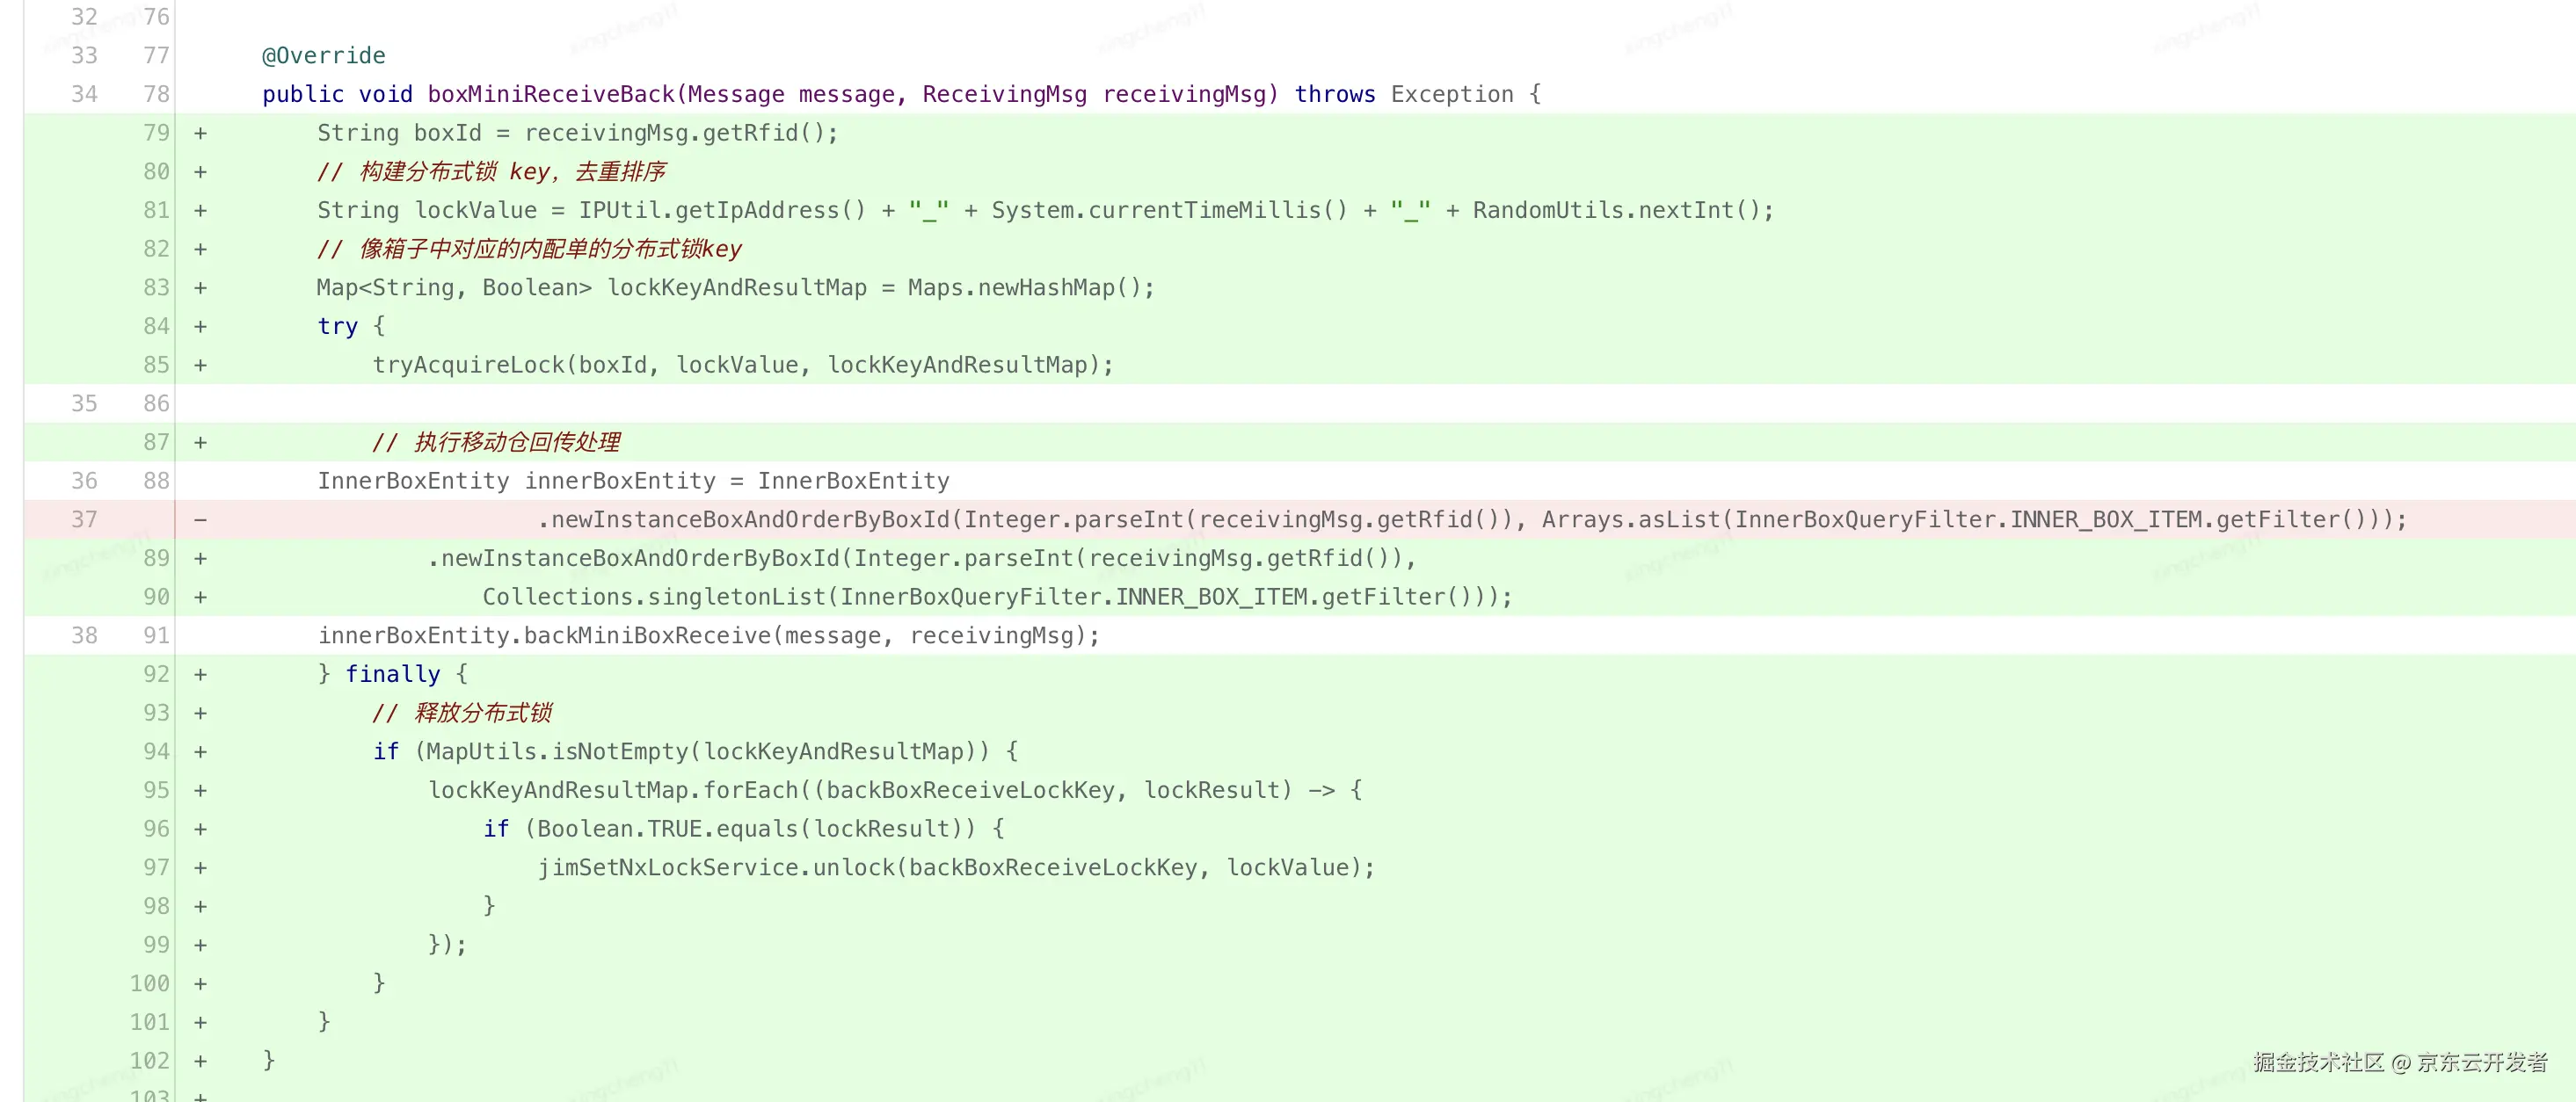The width and height of the screenshot is (2576, 1102).
Task: Click the plus marker on line 87 comment
Action: point(200,442)
